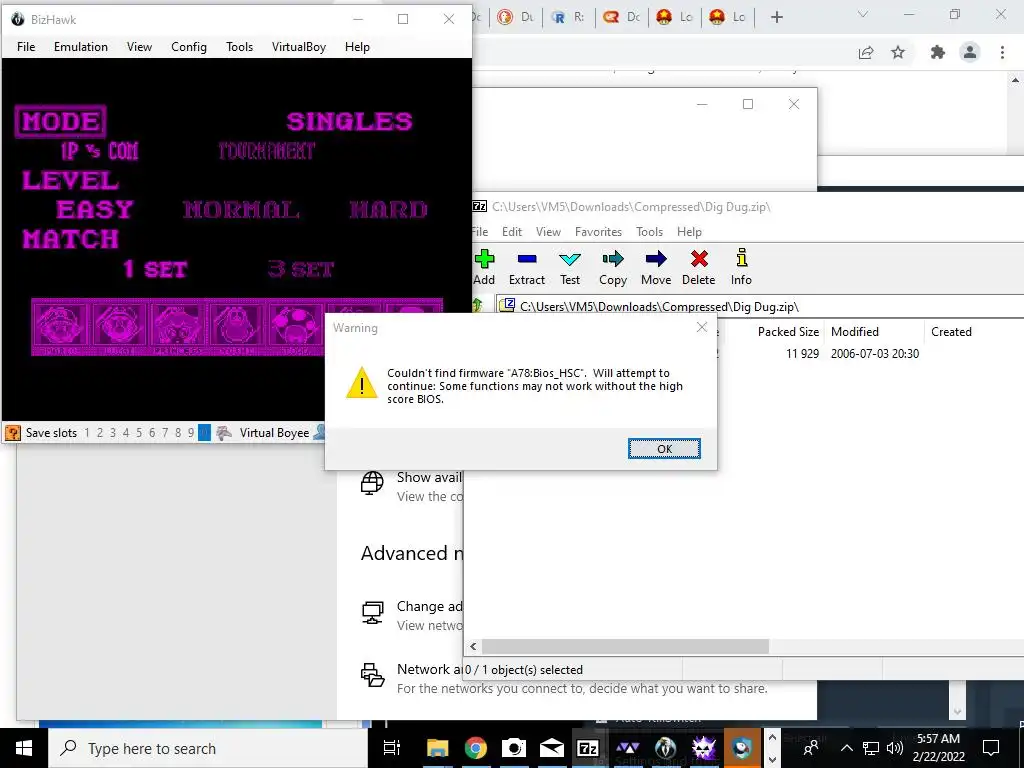The image size is (1024, 768).
Task: Open the Tools menu in 7-Zip
Action: pos(649,232)
